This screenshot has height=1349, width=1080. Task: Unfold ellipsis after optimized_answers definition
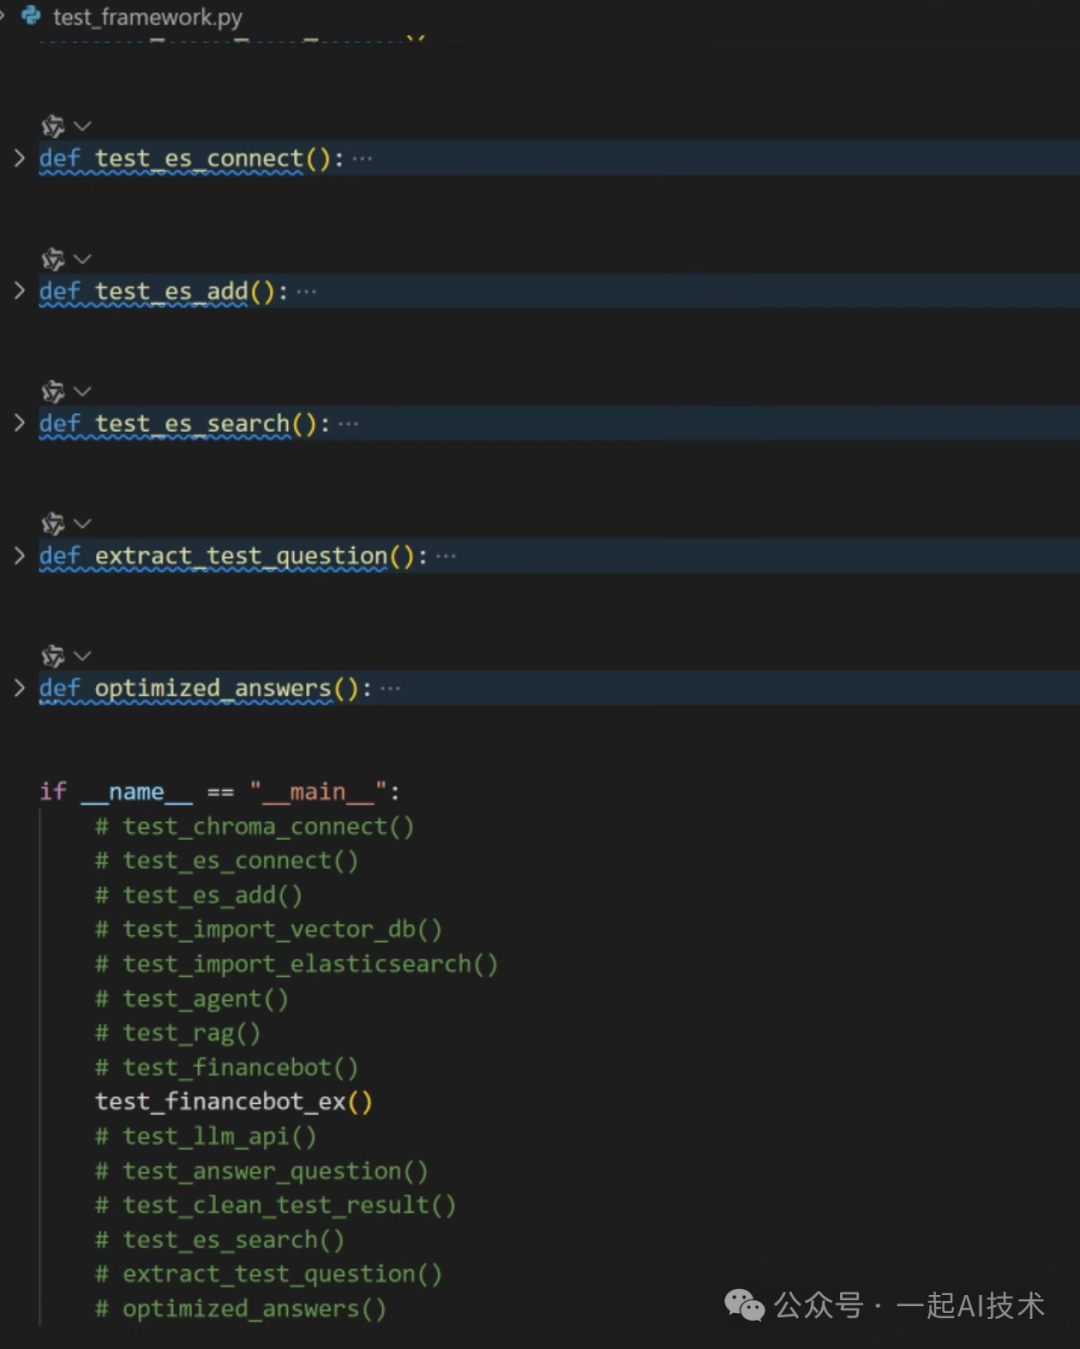point(390,689)
